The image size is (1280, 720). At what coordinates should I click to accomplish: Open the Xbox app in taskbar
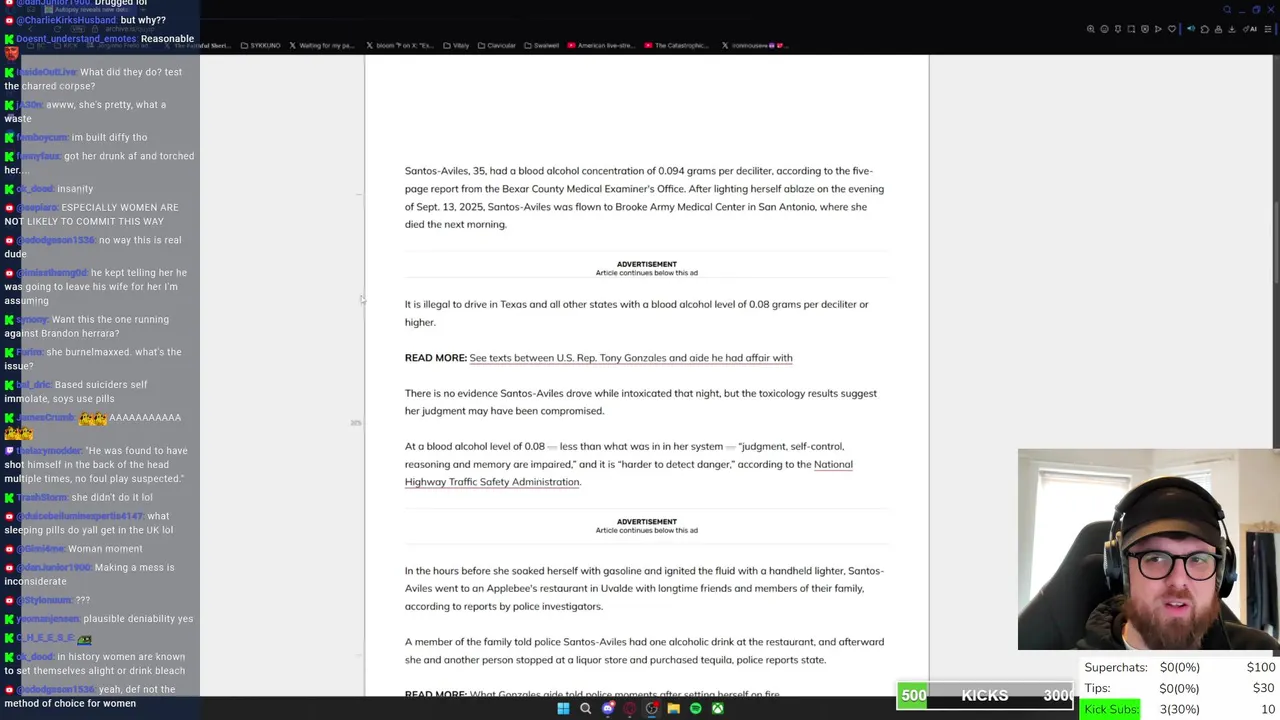717,709
